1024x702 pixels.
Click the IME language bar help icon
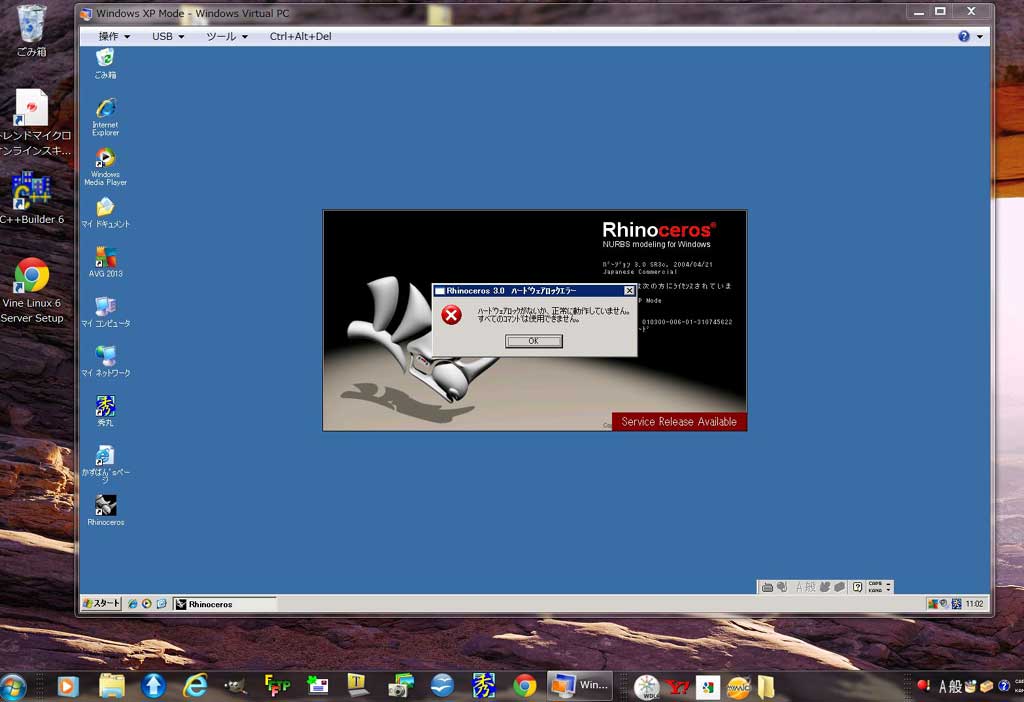click(x=857, y=587)
